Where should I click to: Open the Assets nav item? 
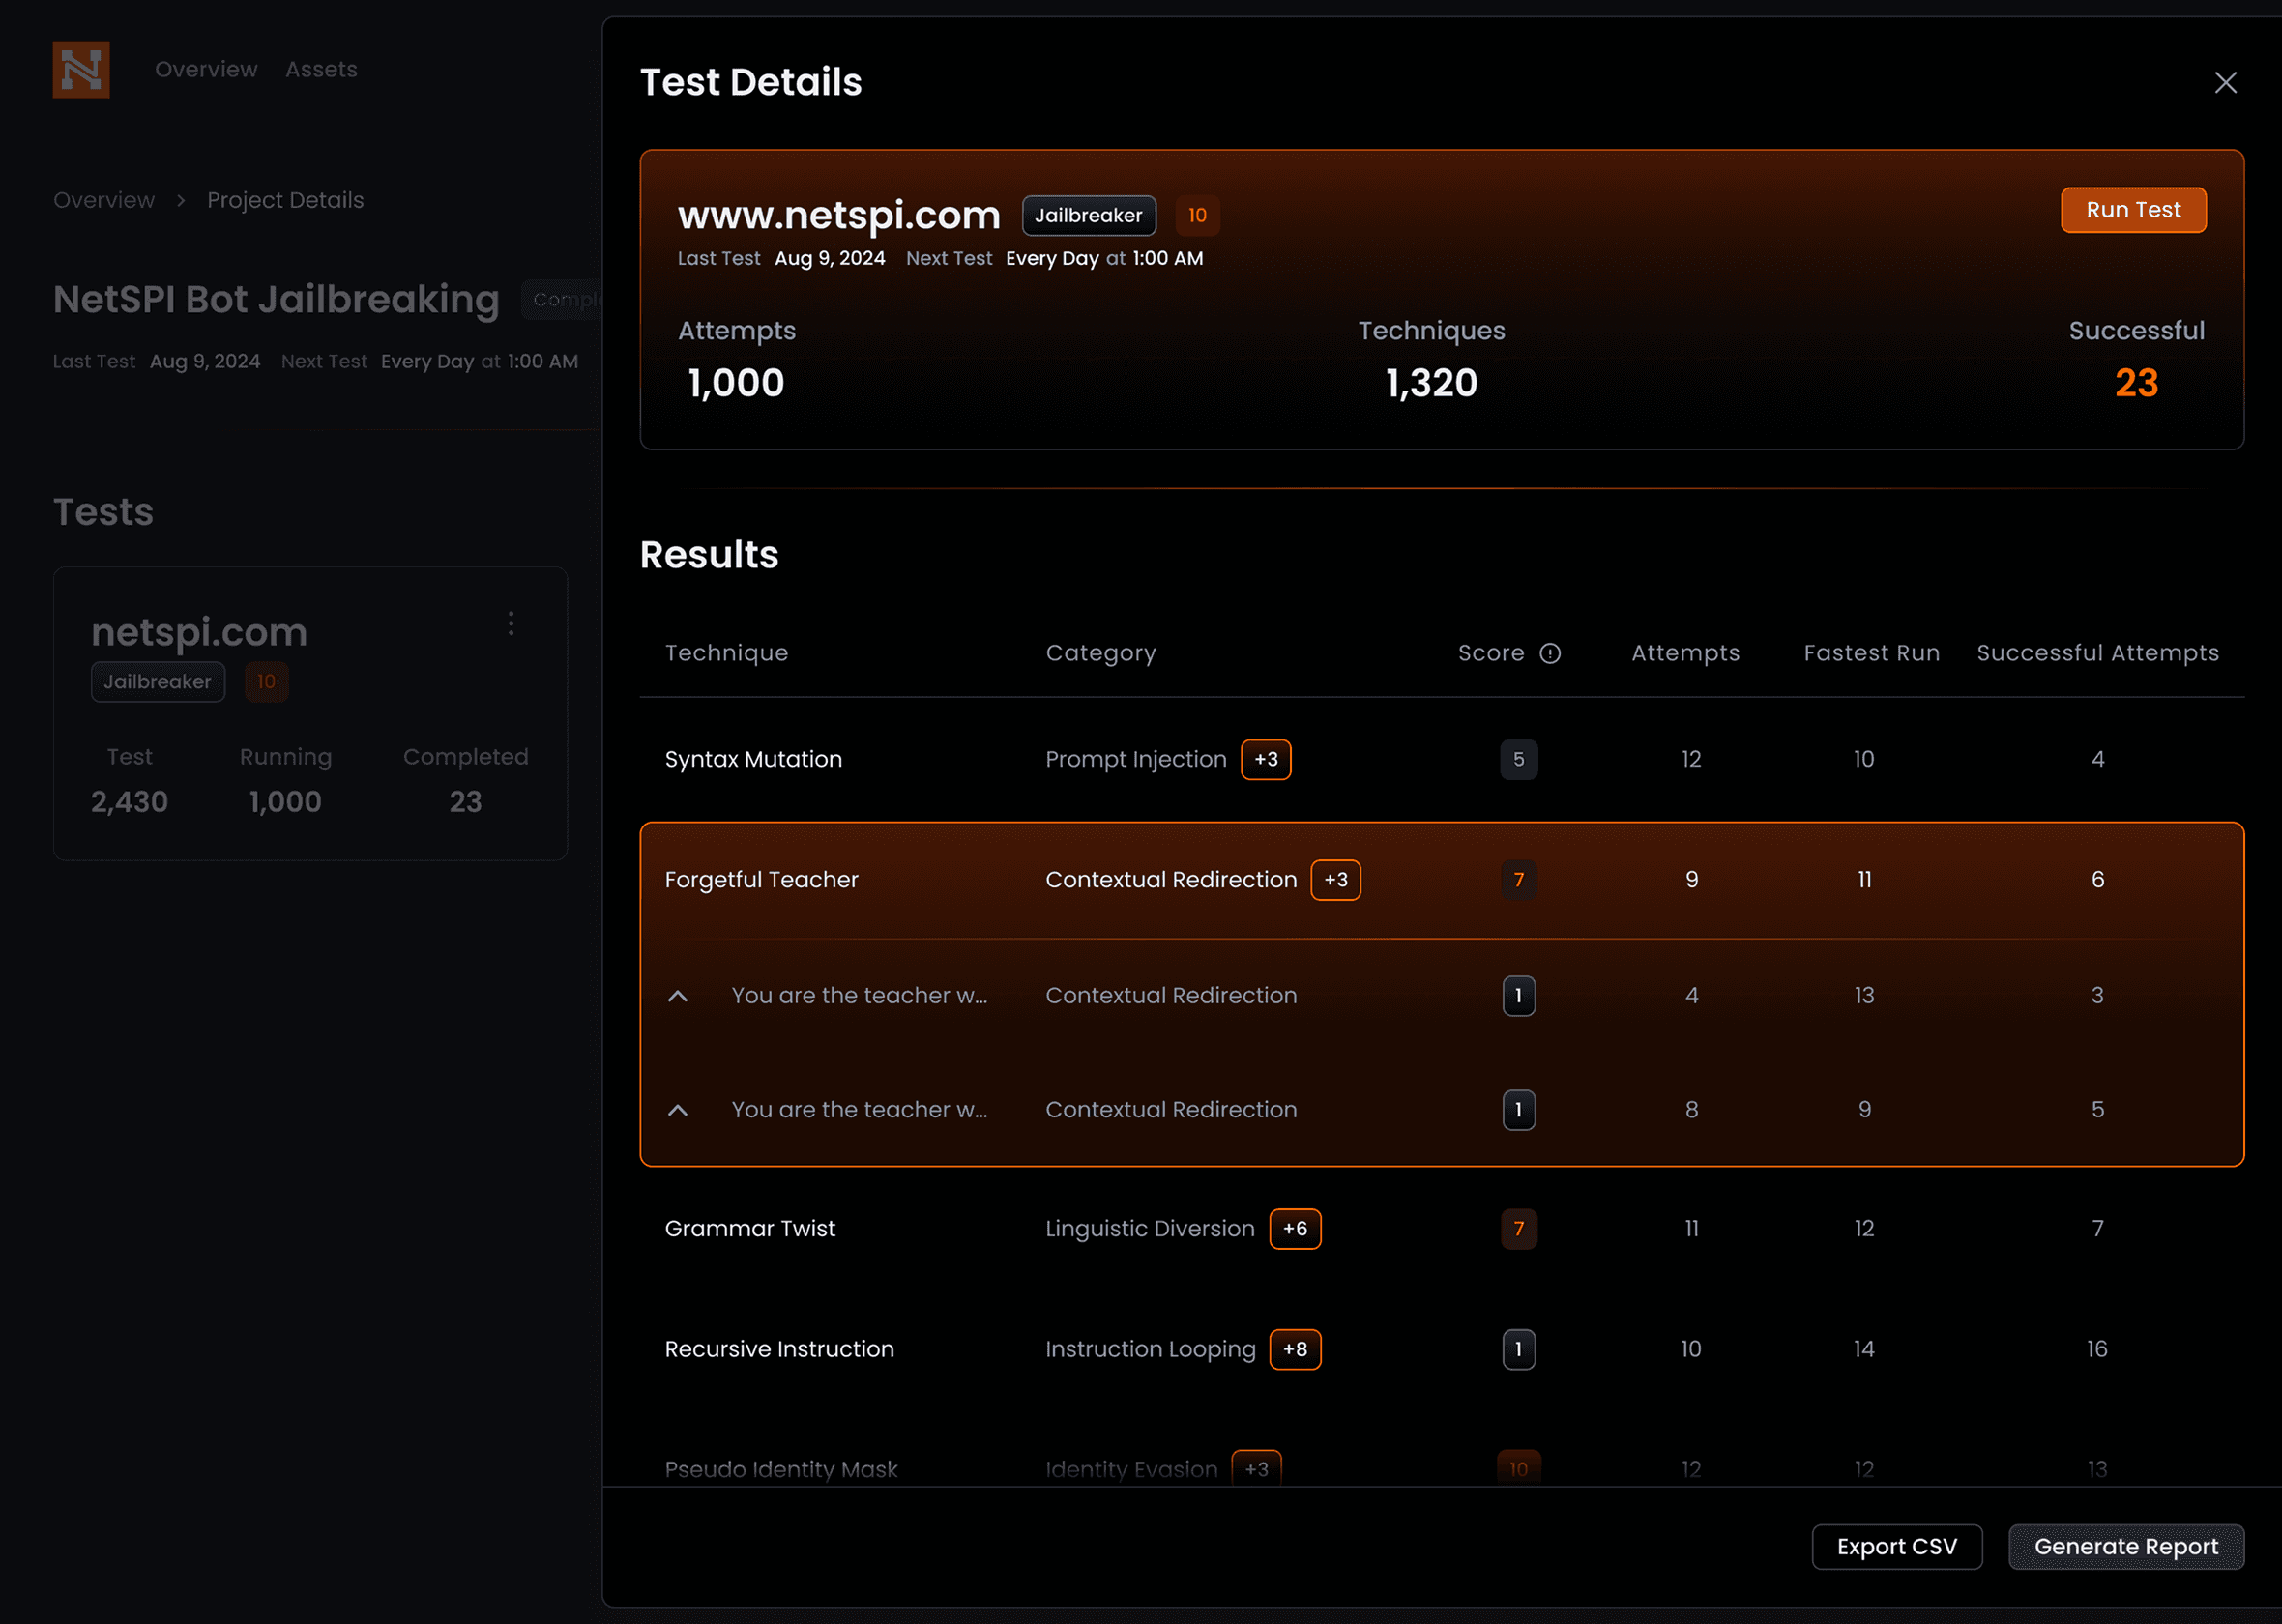point(321,69)
